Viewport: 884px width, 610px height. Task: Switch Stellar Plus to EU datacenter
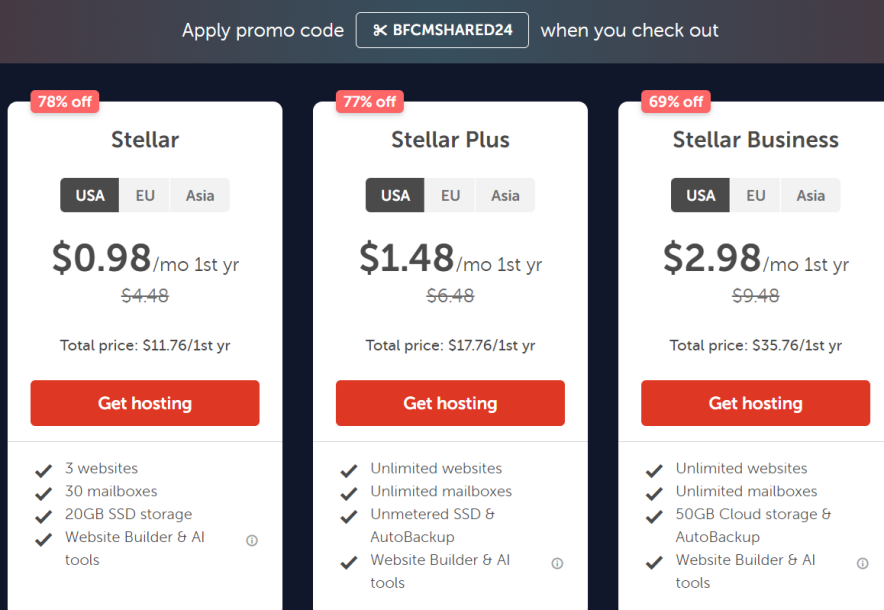tap(451, 195)
